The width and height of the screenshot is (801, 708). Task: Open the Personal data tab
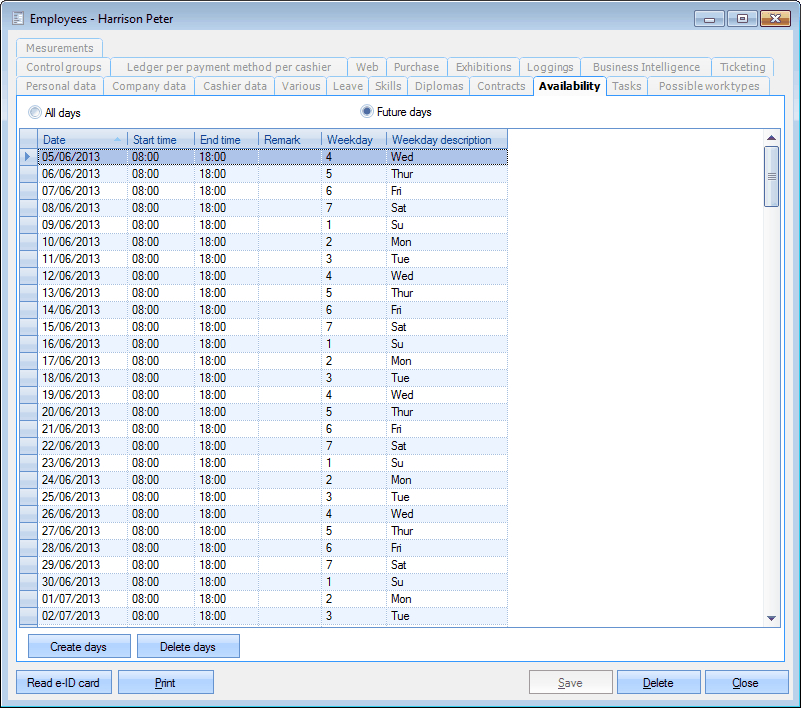61,86
